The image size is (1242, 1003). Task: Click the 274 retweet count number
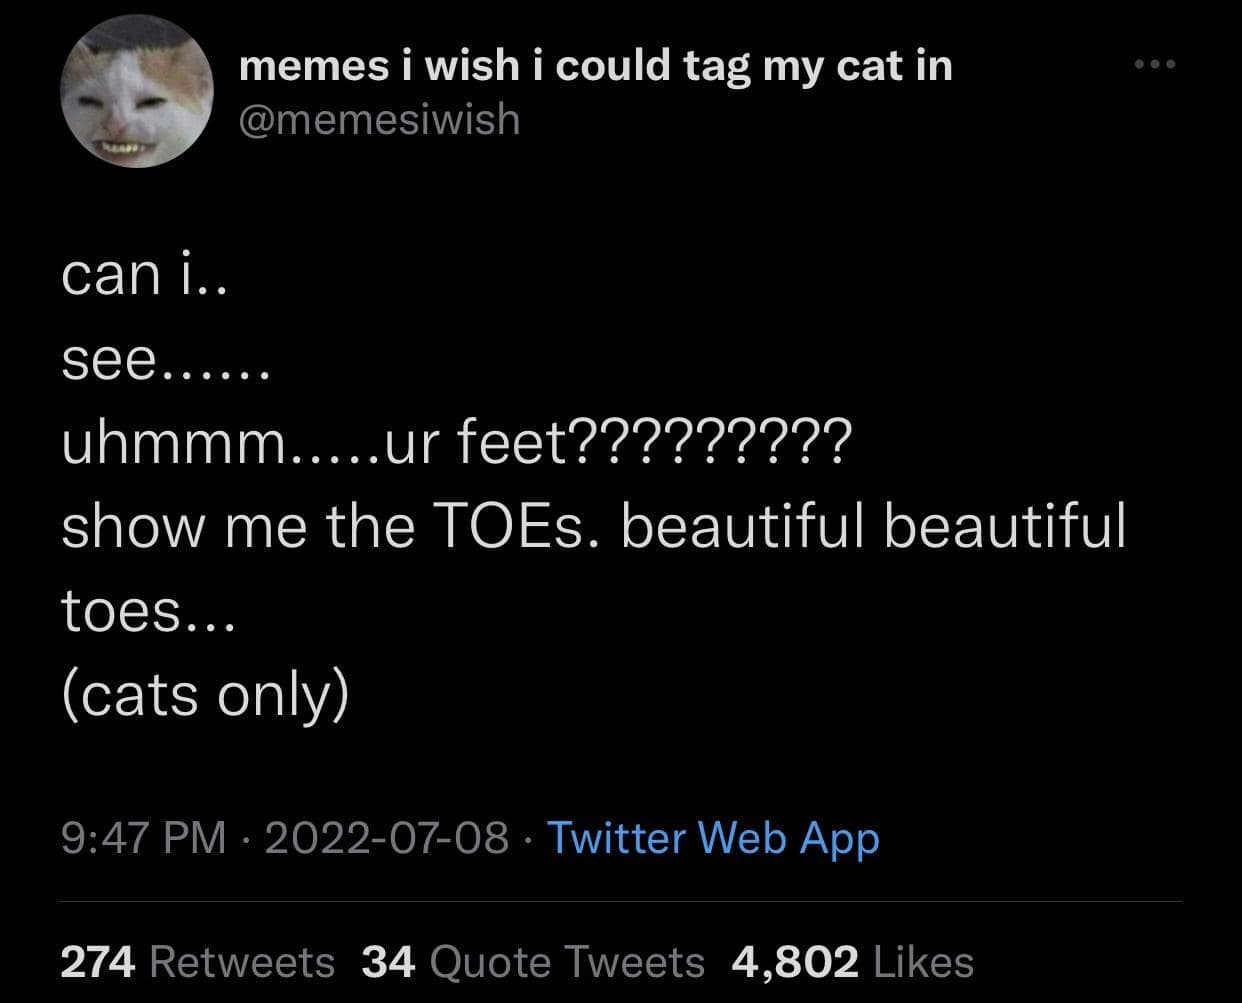tap(97, 962)
